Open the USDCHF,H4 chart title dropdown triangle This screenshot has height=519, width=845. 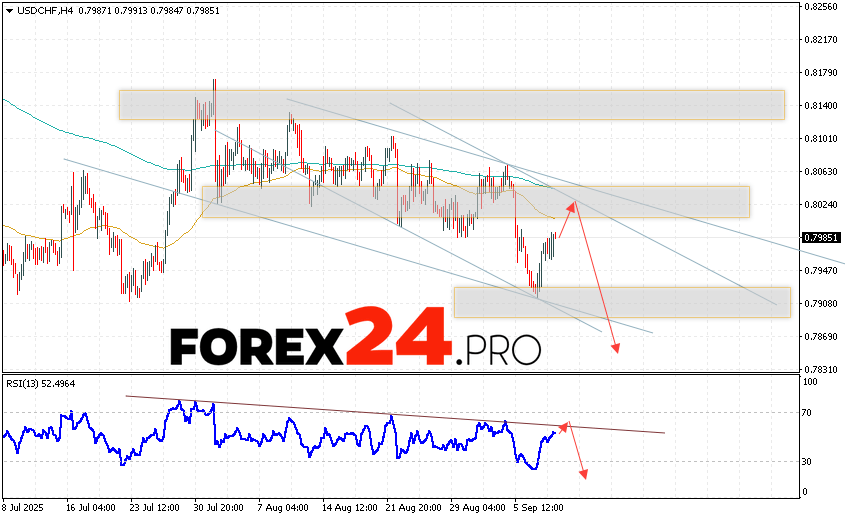(8, 10)
